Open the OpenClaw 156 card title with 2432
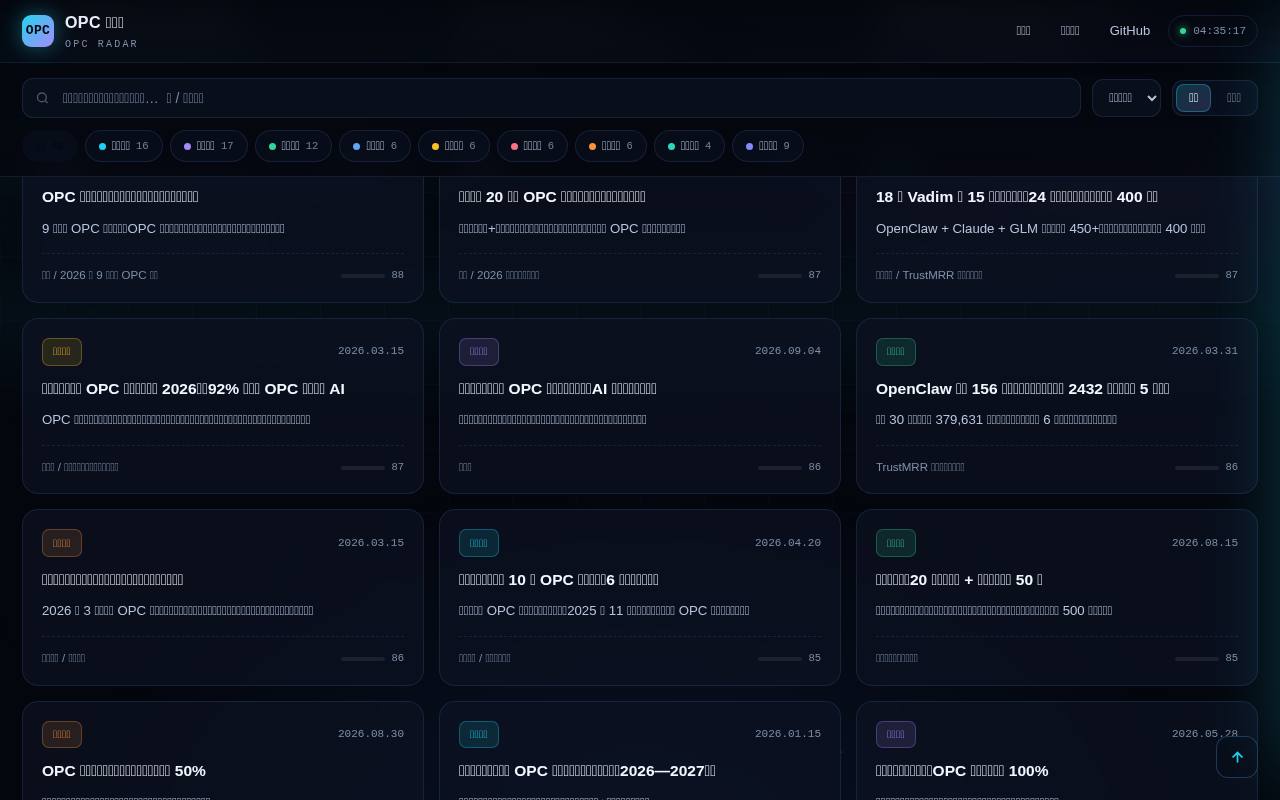 tap(1022, 388)
